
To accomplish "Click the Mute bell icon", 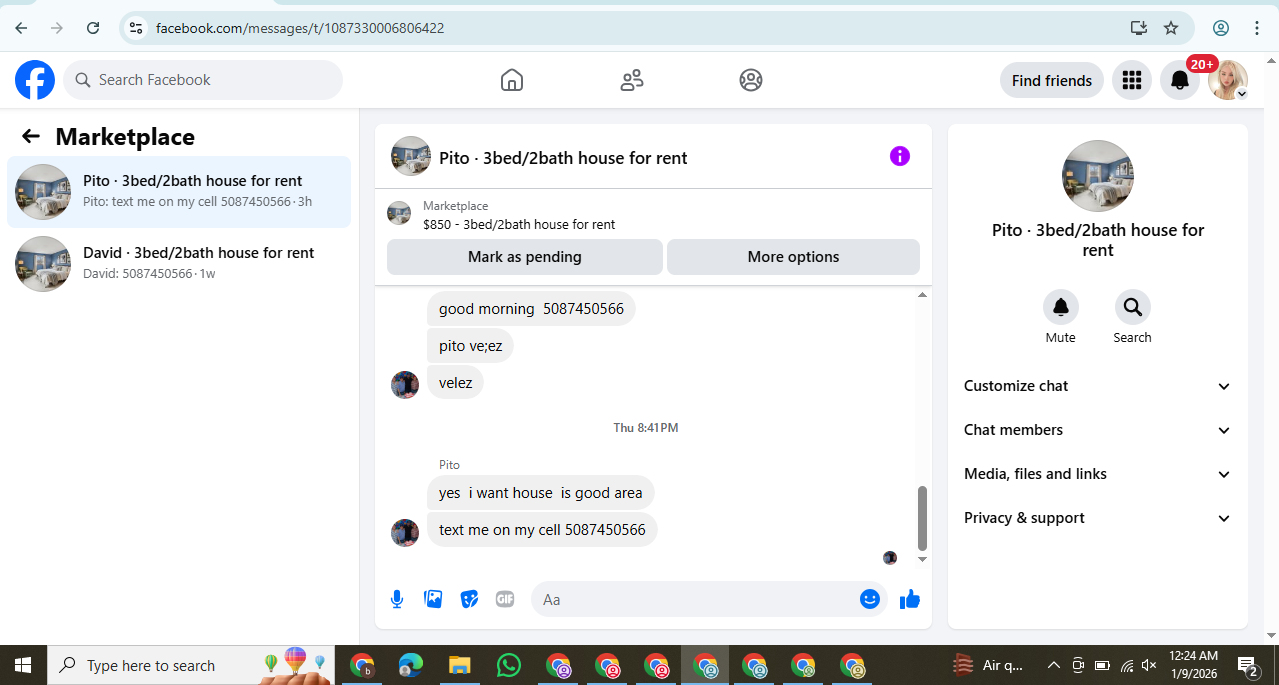I will pyautogui.click(x=1061, y=308).
